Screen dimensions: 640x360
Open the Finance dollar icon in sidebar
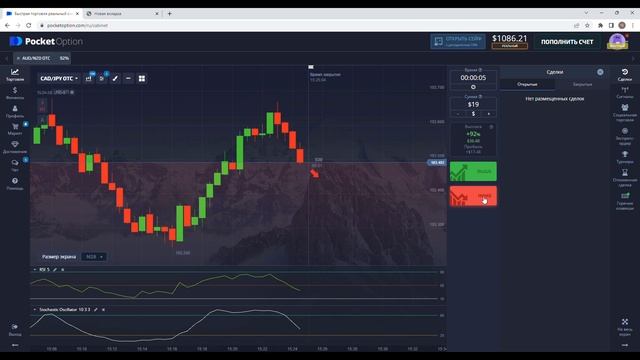pos(15,93)
